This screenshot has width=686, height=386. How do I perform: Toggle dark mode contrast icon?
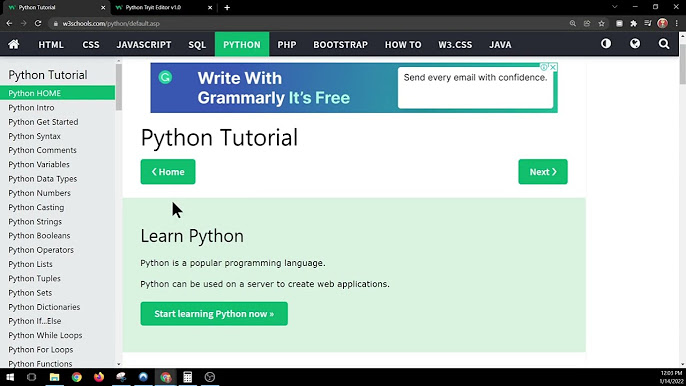606,44
